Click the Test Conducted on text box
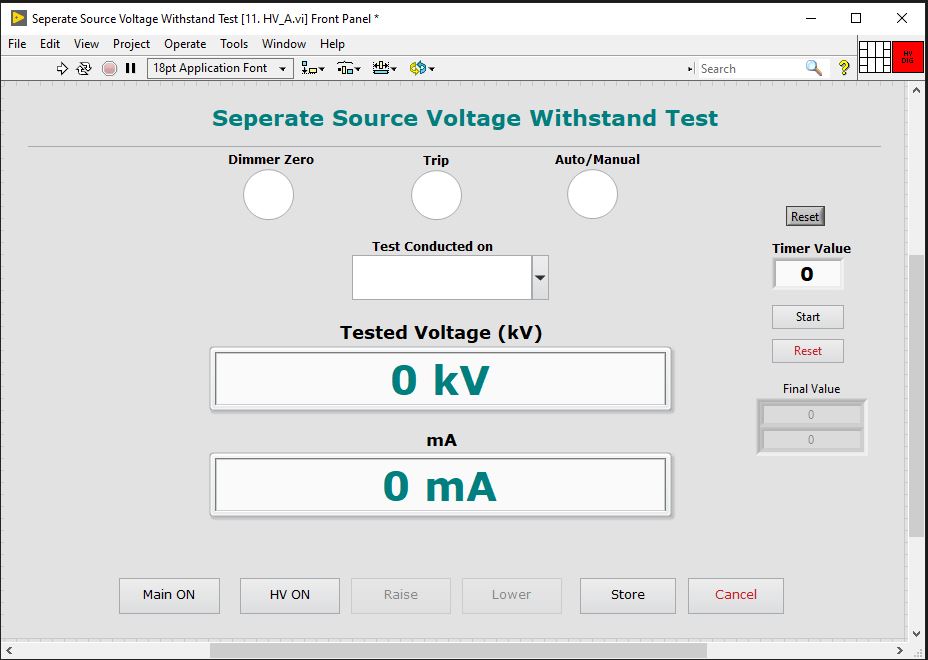This screenshot has height=660, width=928. tap(442, 278)
